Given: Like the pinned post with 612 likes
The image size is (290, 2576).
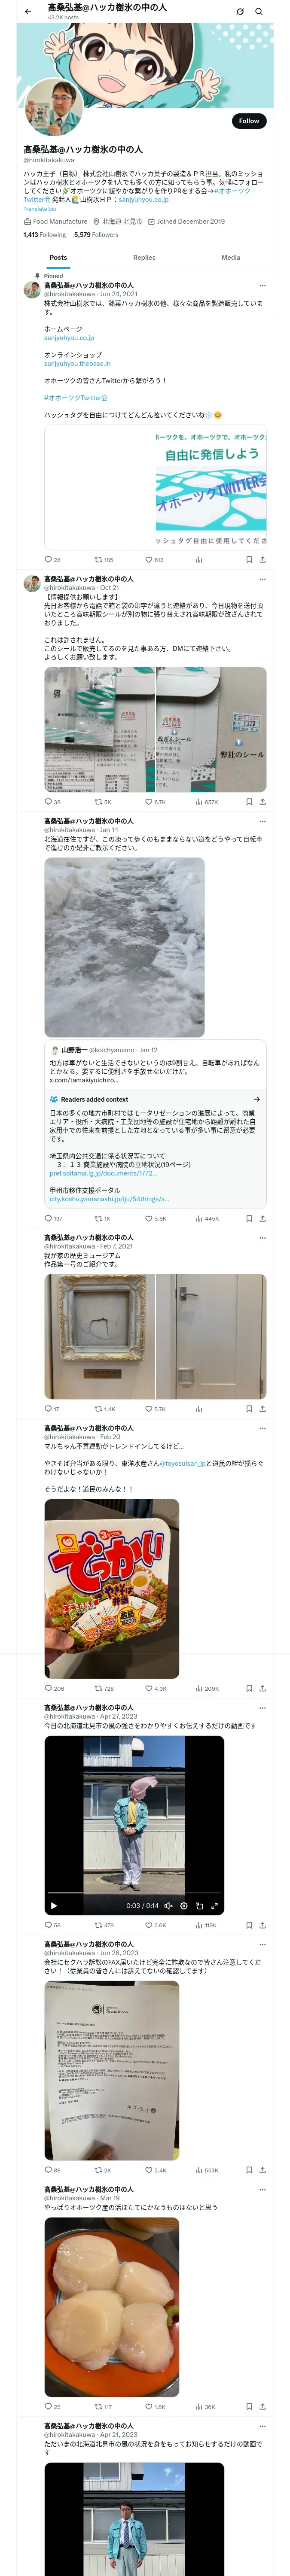Looking at the screenshot, I should click(153, 560).
